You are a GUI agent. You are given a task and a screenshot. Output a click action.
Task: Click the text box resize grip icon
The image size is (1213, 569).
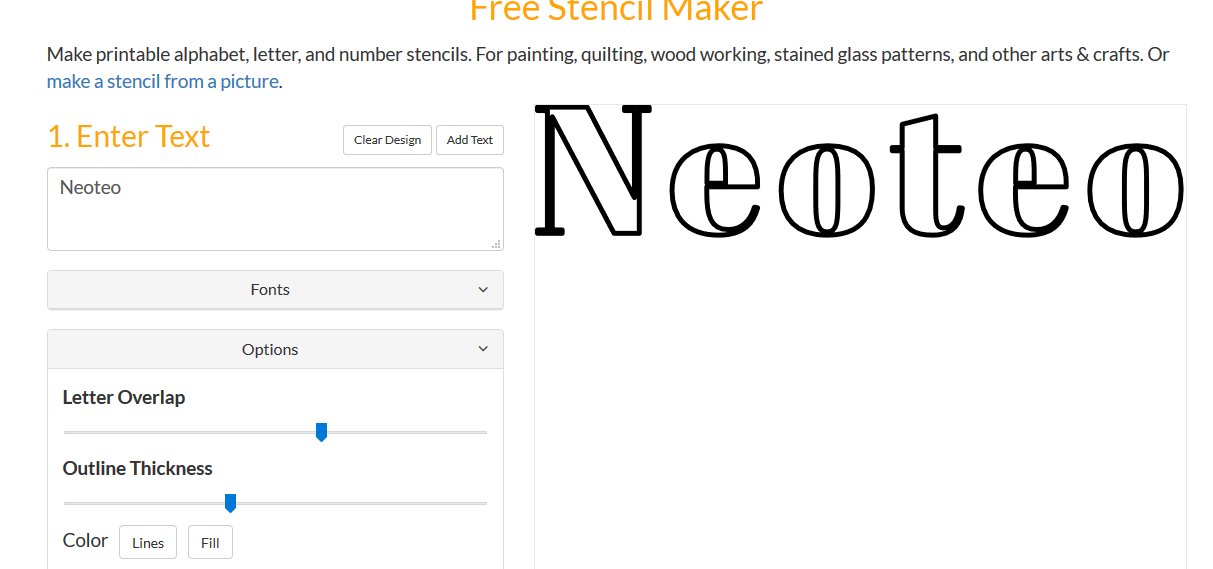click(x=496, y=243)
